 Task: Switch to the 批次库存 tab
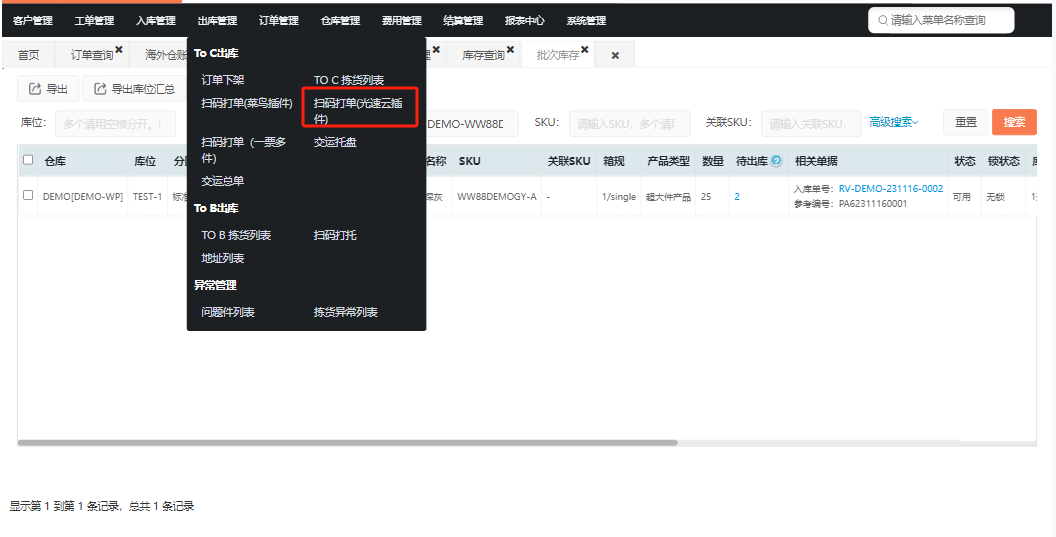coord(558,55)
